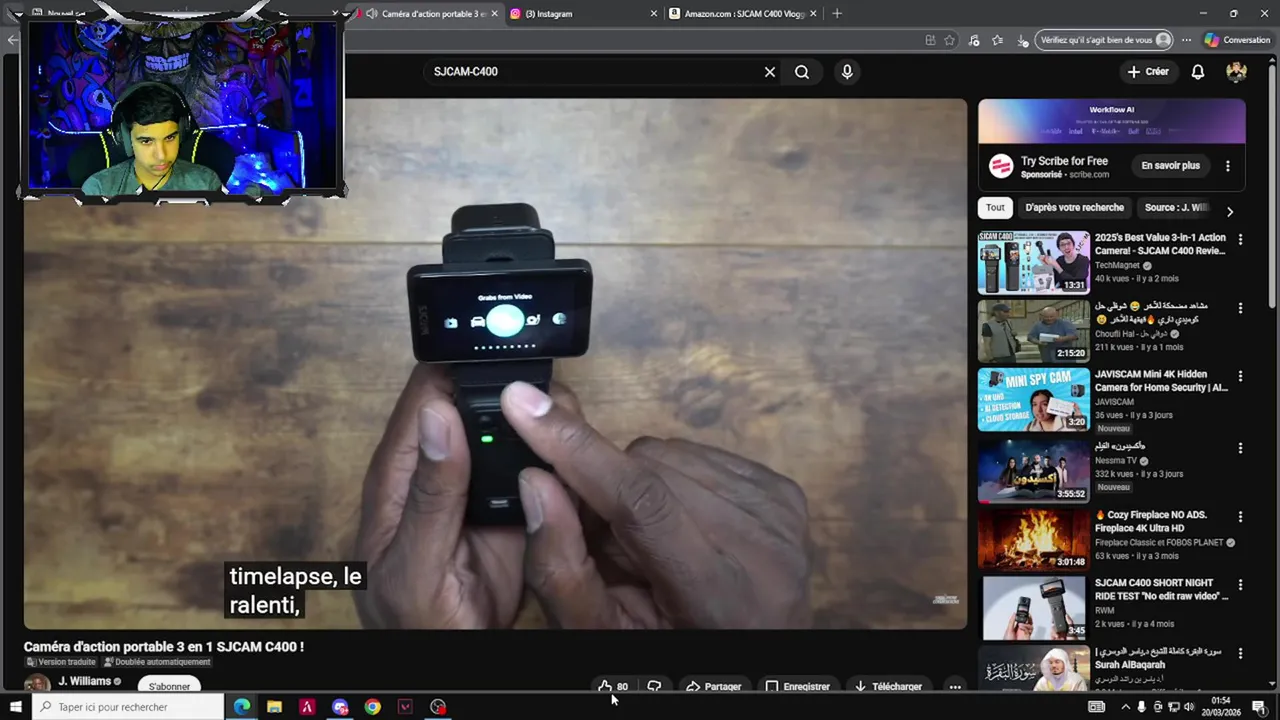
Task: Open options for Night Ride Test video
Action: coord(1240,585)
